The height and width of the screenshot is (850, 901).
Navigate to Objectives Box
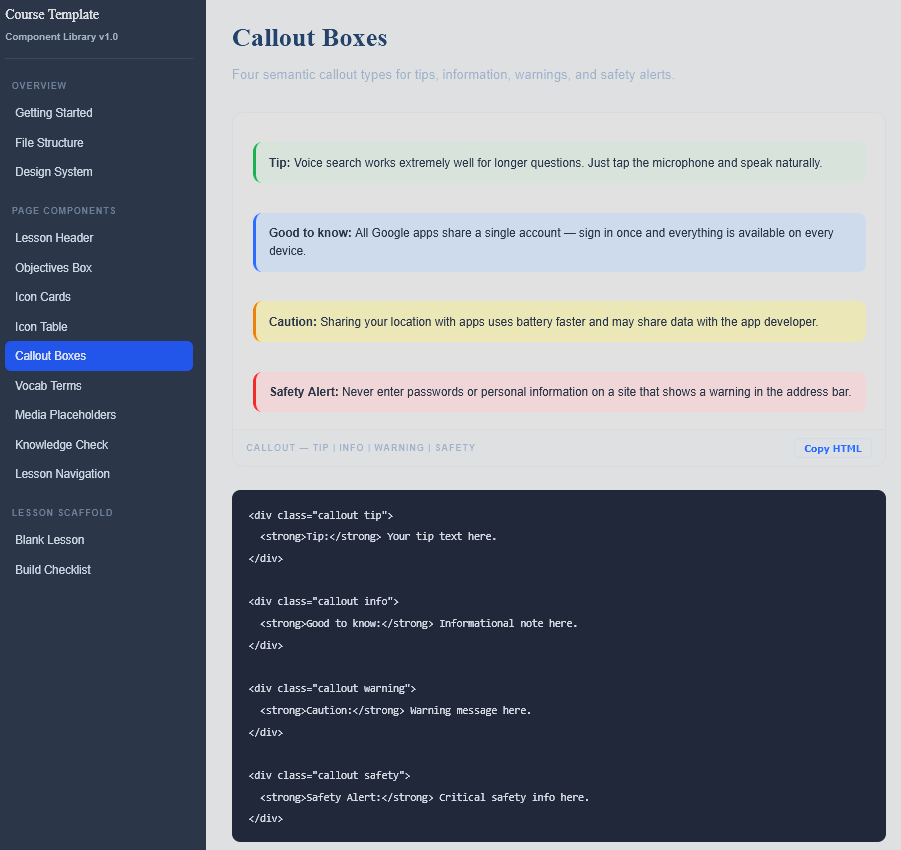pos(53,268)
